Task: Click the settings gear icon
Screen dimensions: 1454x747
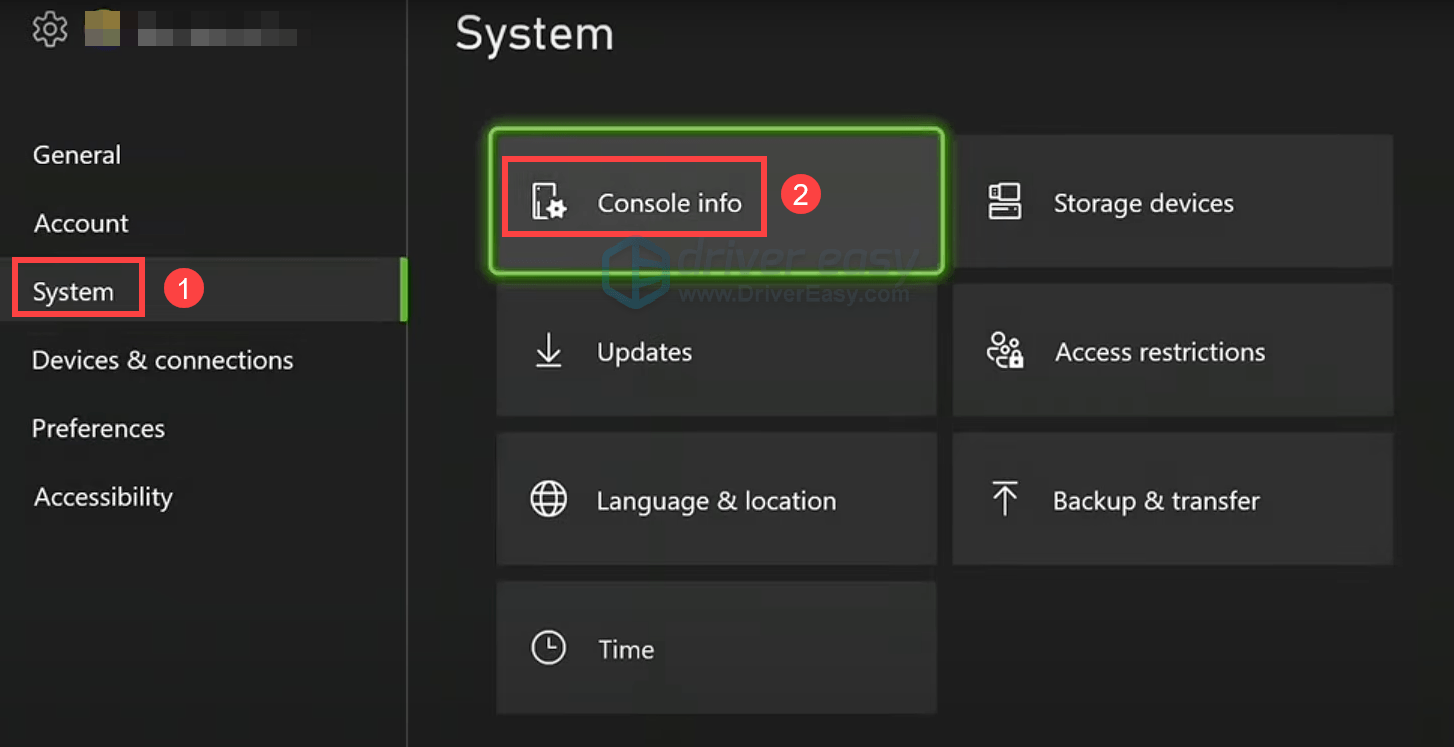Action: [50, 30]
